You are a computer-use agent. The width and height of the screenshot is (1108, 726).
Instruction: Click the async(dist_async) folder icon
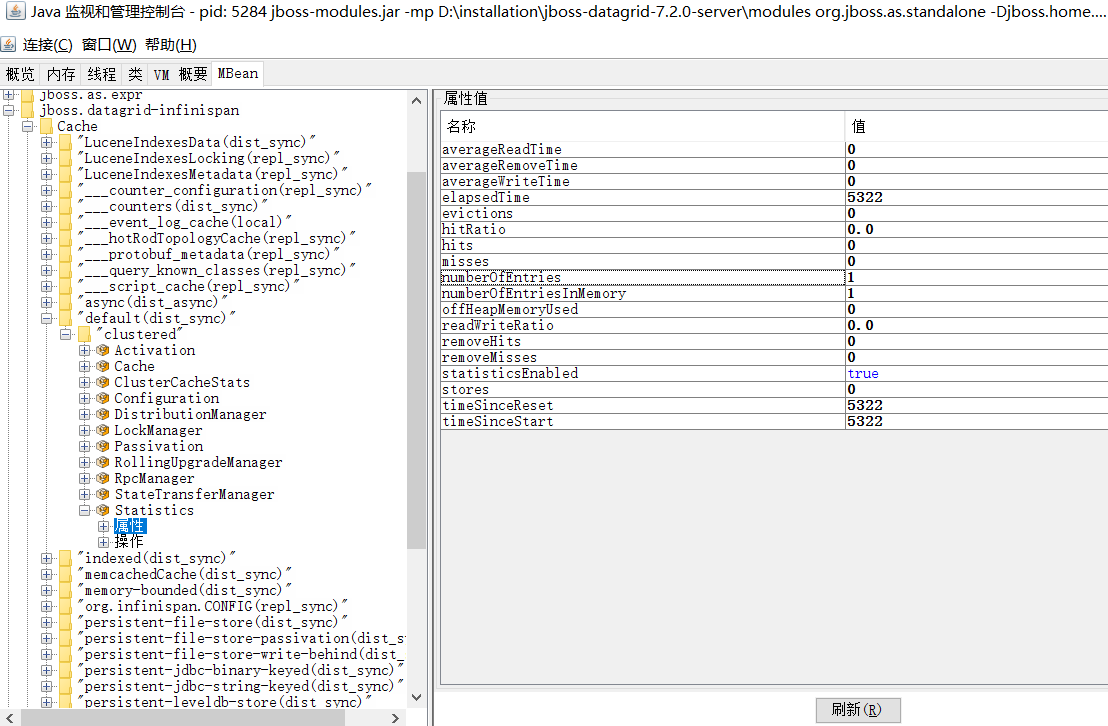pyautogui.click(x=66, y=303)
